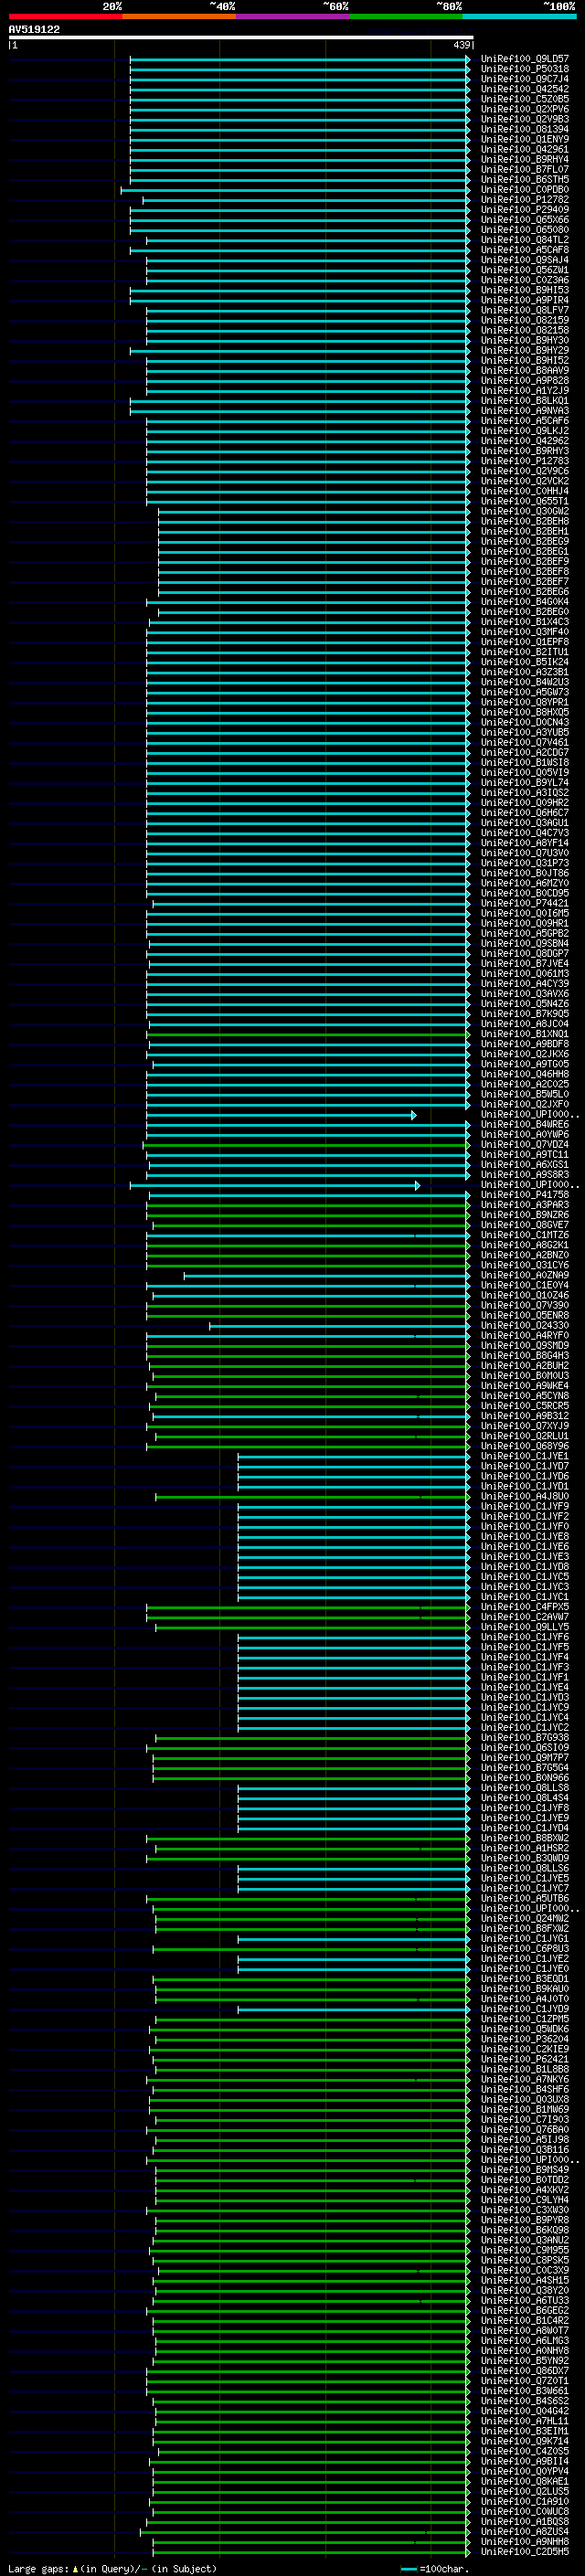
Task: Click the UniRef100_P12782 label
Action: pos(525,199)
